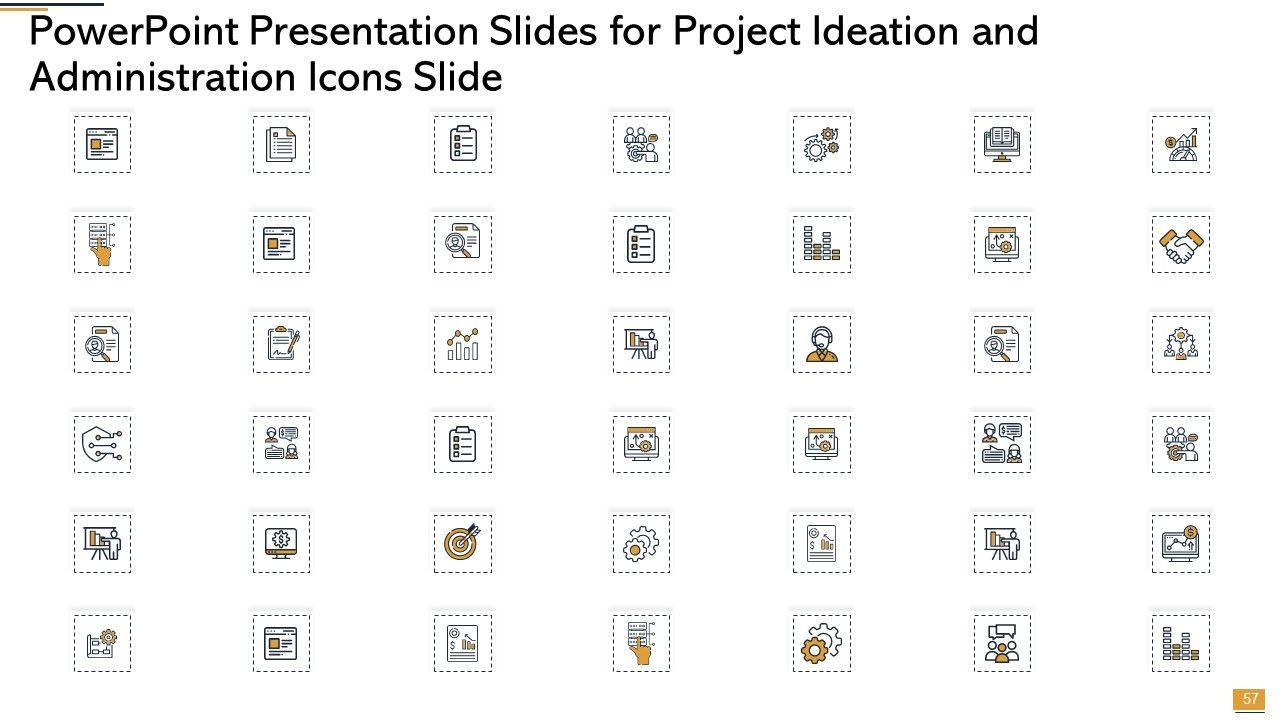Viewport: 1280px width, 720px height.
Task: Click the growth chart with dollar coin icon
Action: [x=1181, y=144]
